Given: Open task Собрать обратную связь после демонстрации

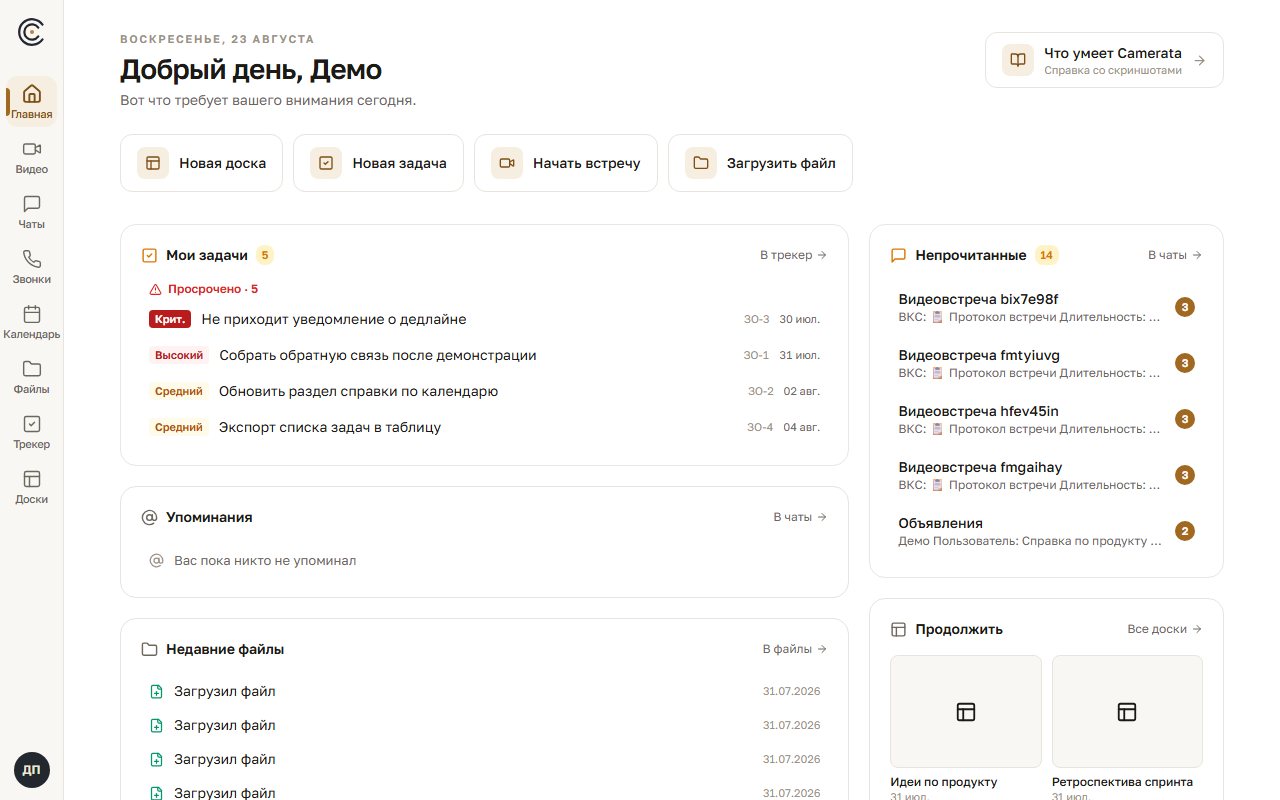Looking at the screenshot, I should 484,355.
